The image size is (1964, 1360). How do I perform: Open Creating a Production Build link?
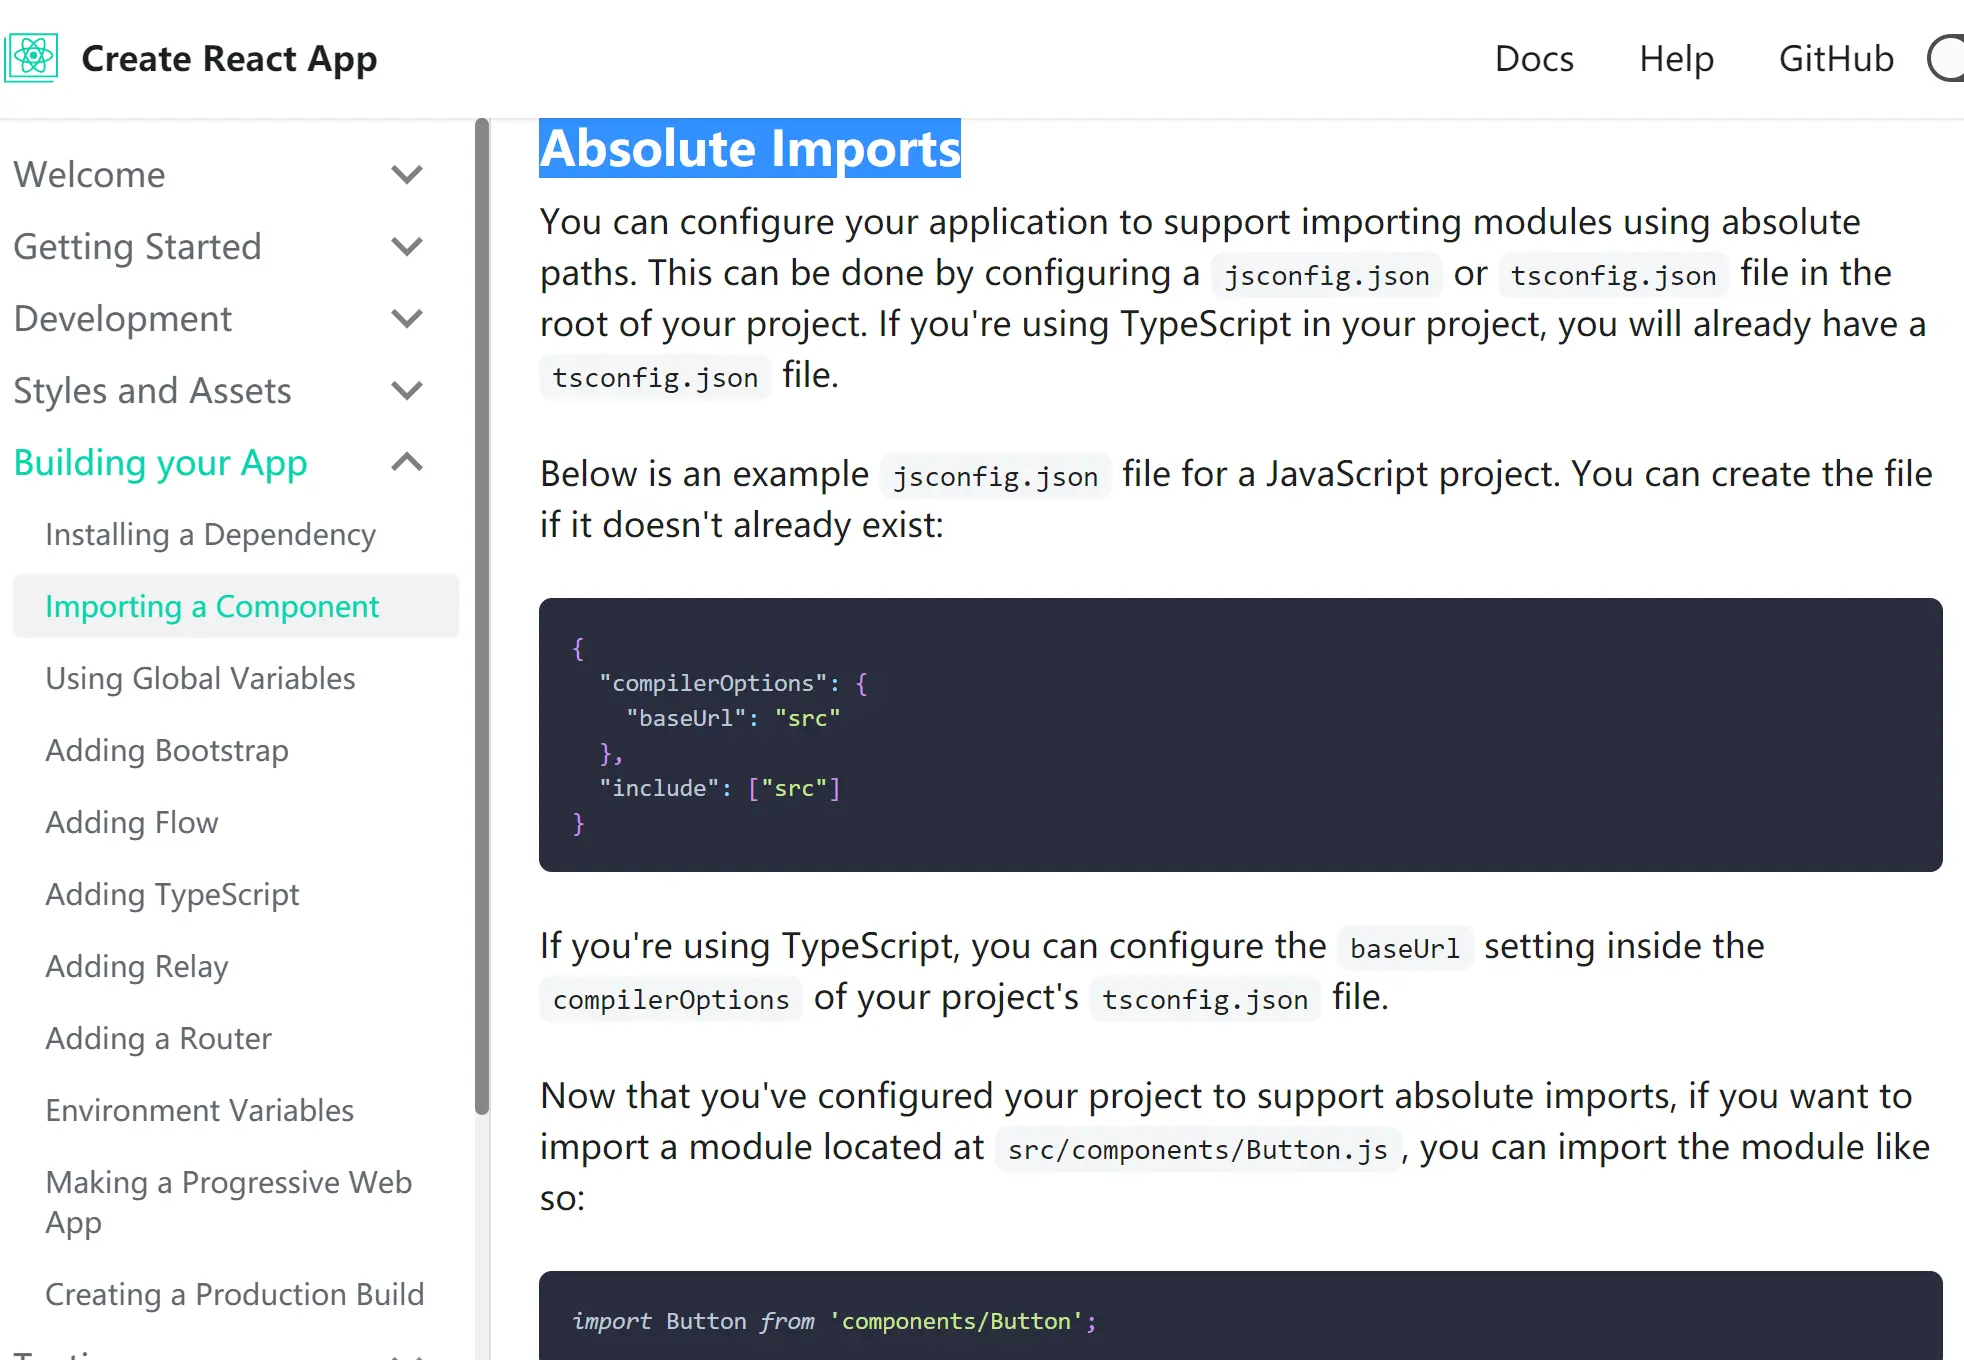pyautogui.click(x=234, y=1295)
